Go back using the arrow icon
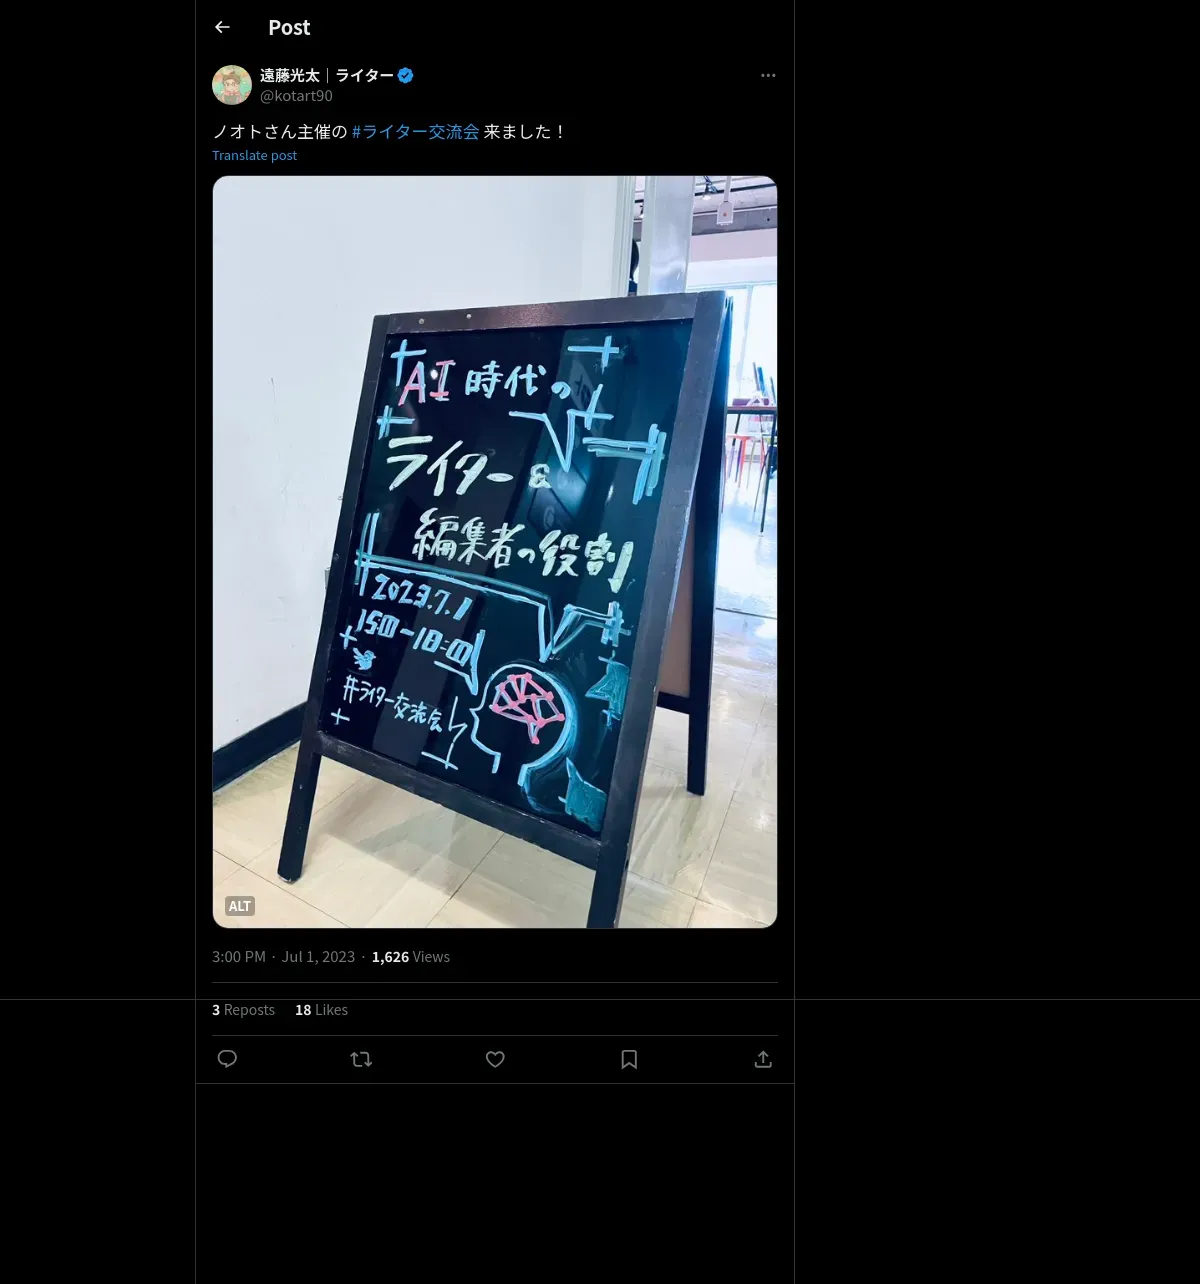Viewport: 1200px width, 1284px height. point(222,27)
